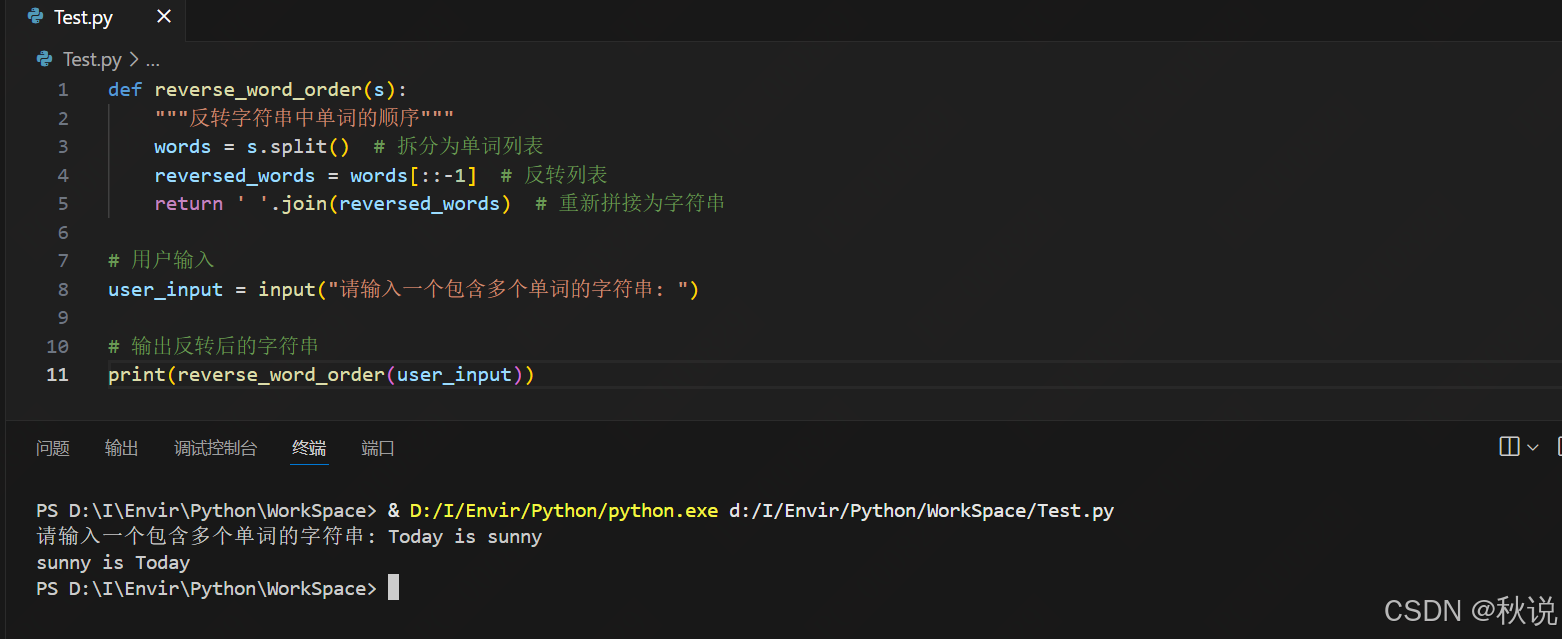Click the return keyword on line 5

189,204
